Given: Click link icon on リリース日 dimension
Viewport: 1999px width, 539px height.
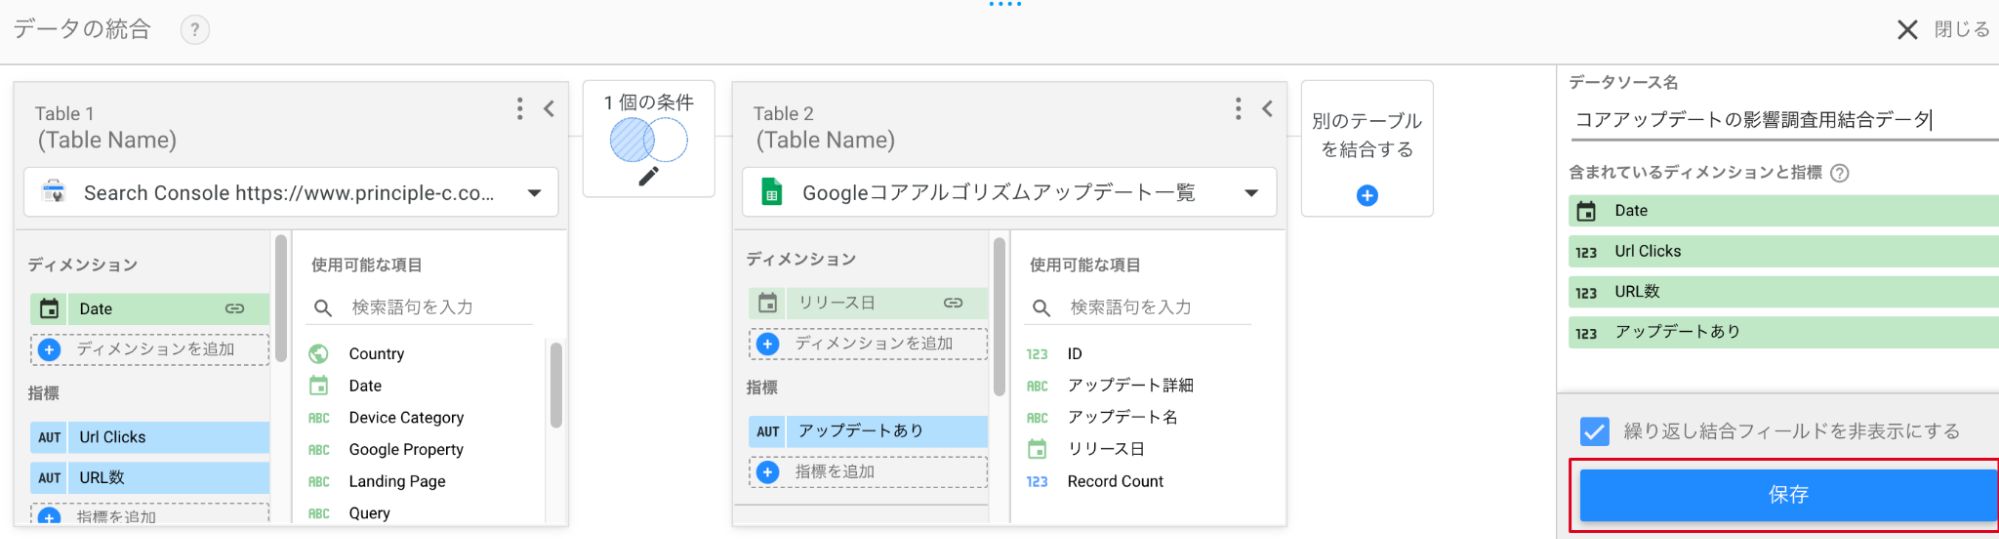Looking at the screenshot, I should (x=953, y=303).
